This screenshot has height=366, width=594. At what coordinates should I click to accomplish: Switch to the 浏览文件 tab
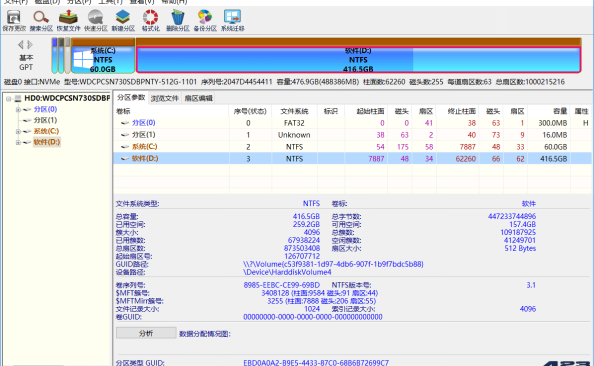tap(164, 98)
